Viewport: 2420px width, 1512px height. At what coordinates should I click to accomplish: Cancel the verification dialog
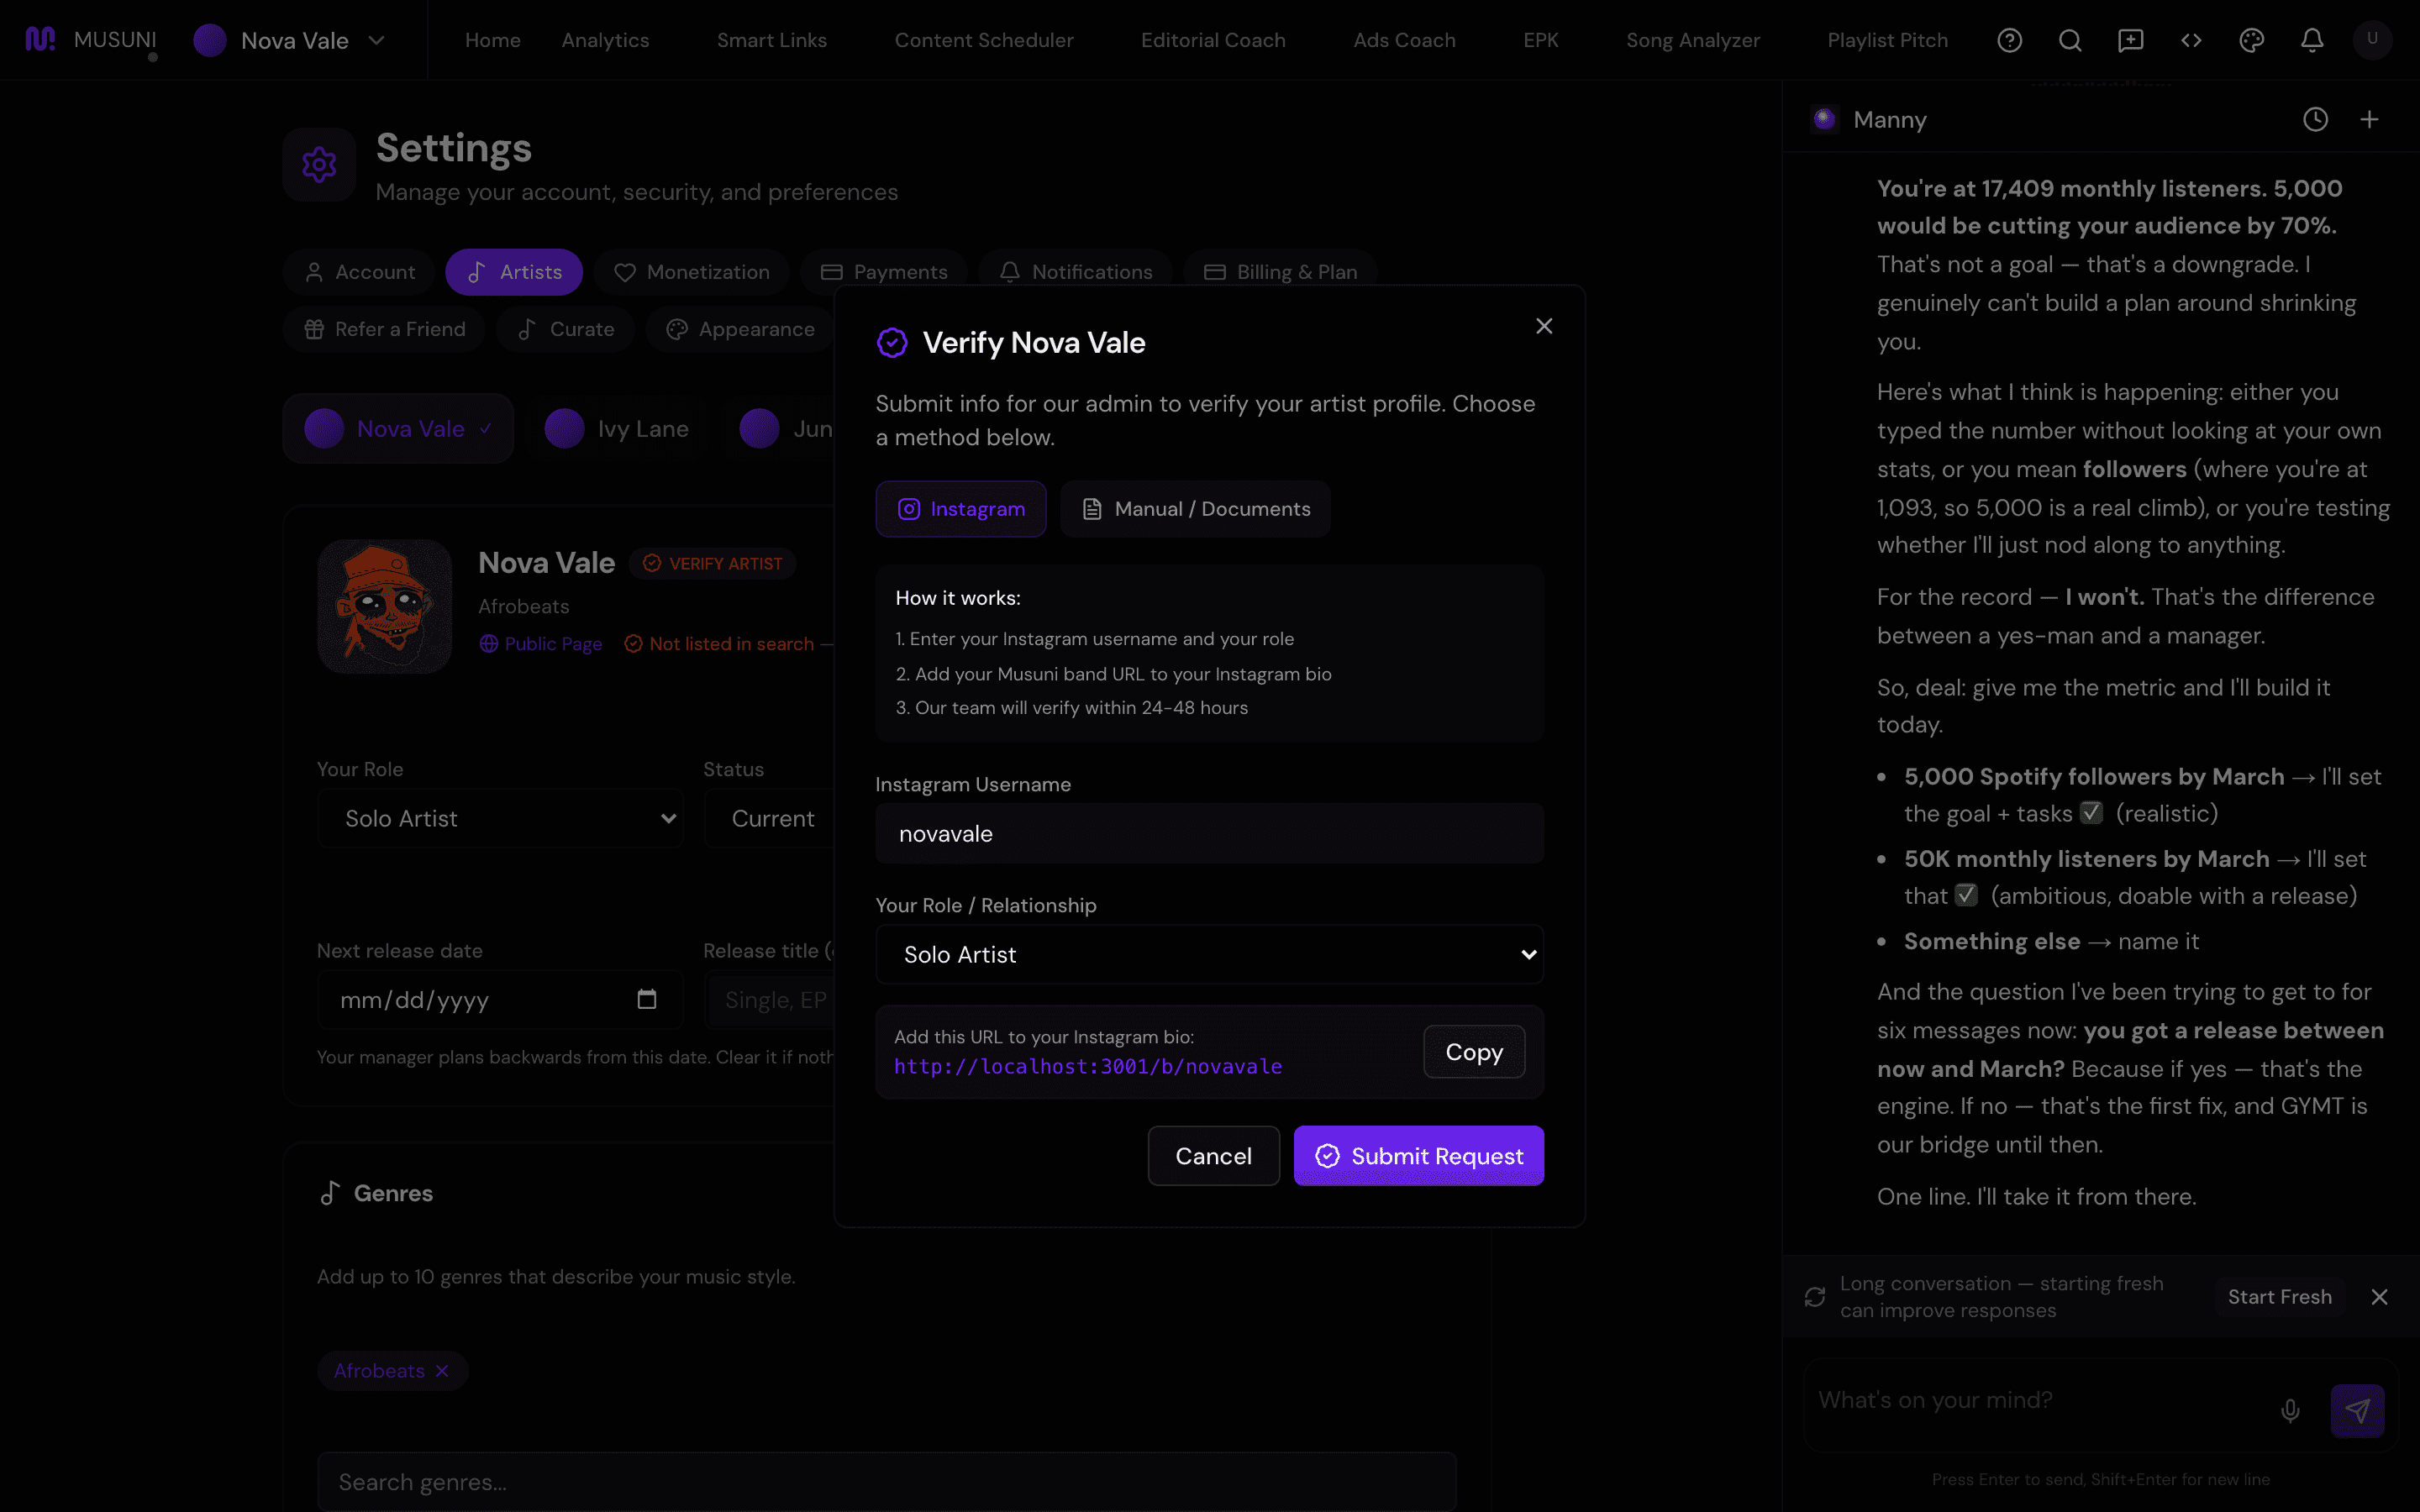(1213, 1155)
